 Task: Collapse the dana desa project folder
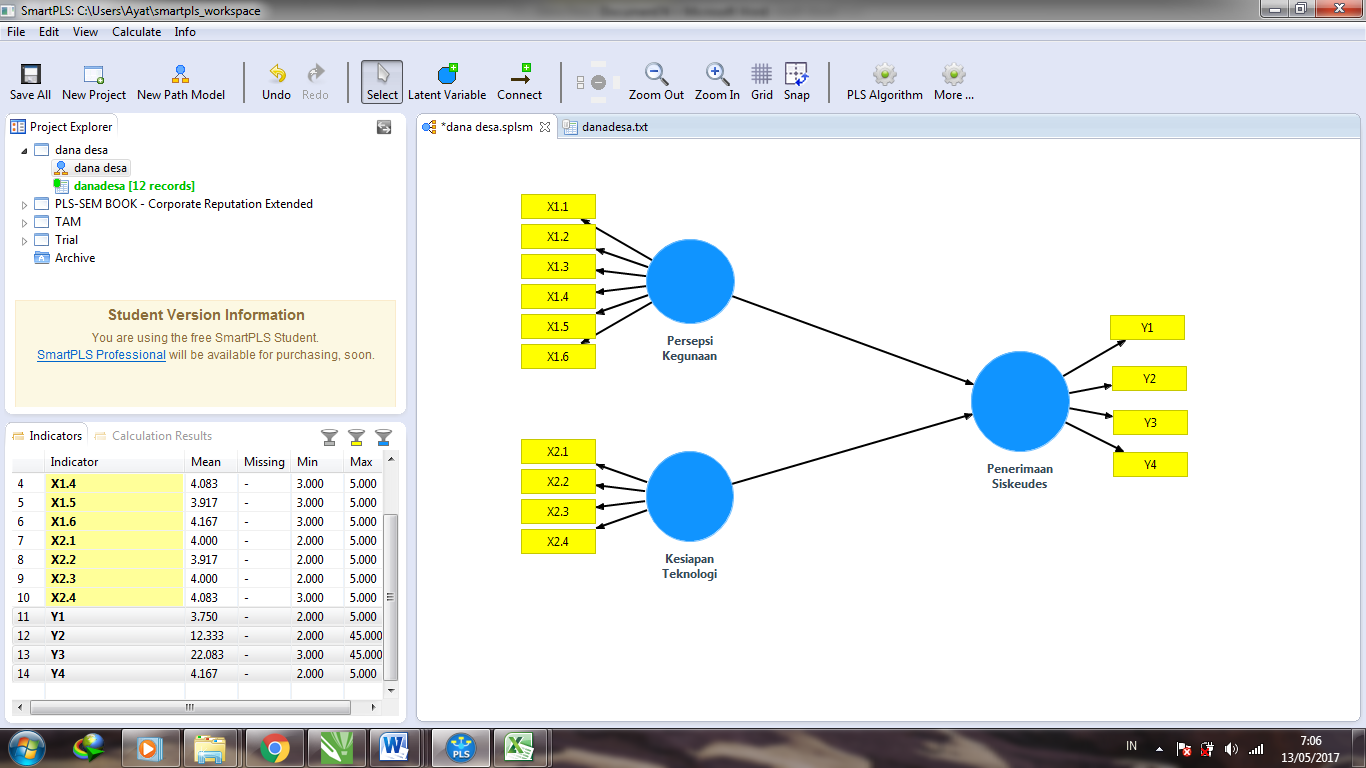pyautogui.click(x=24, y=150)
